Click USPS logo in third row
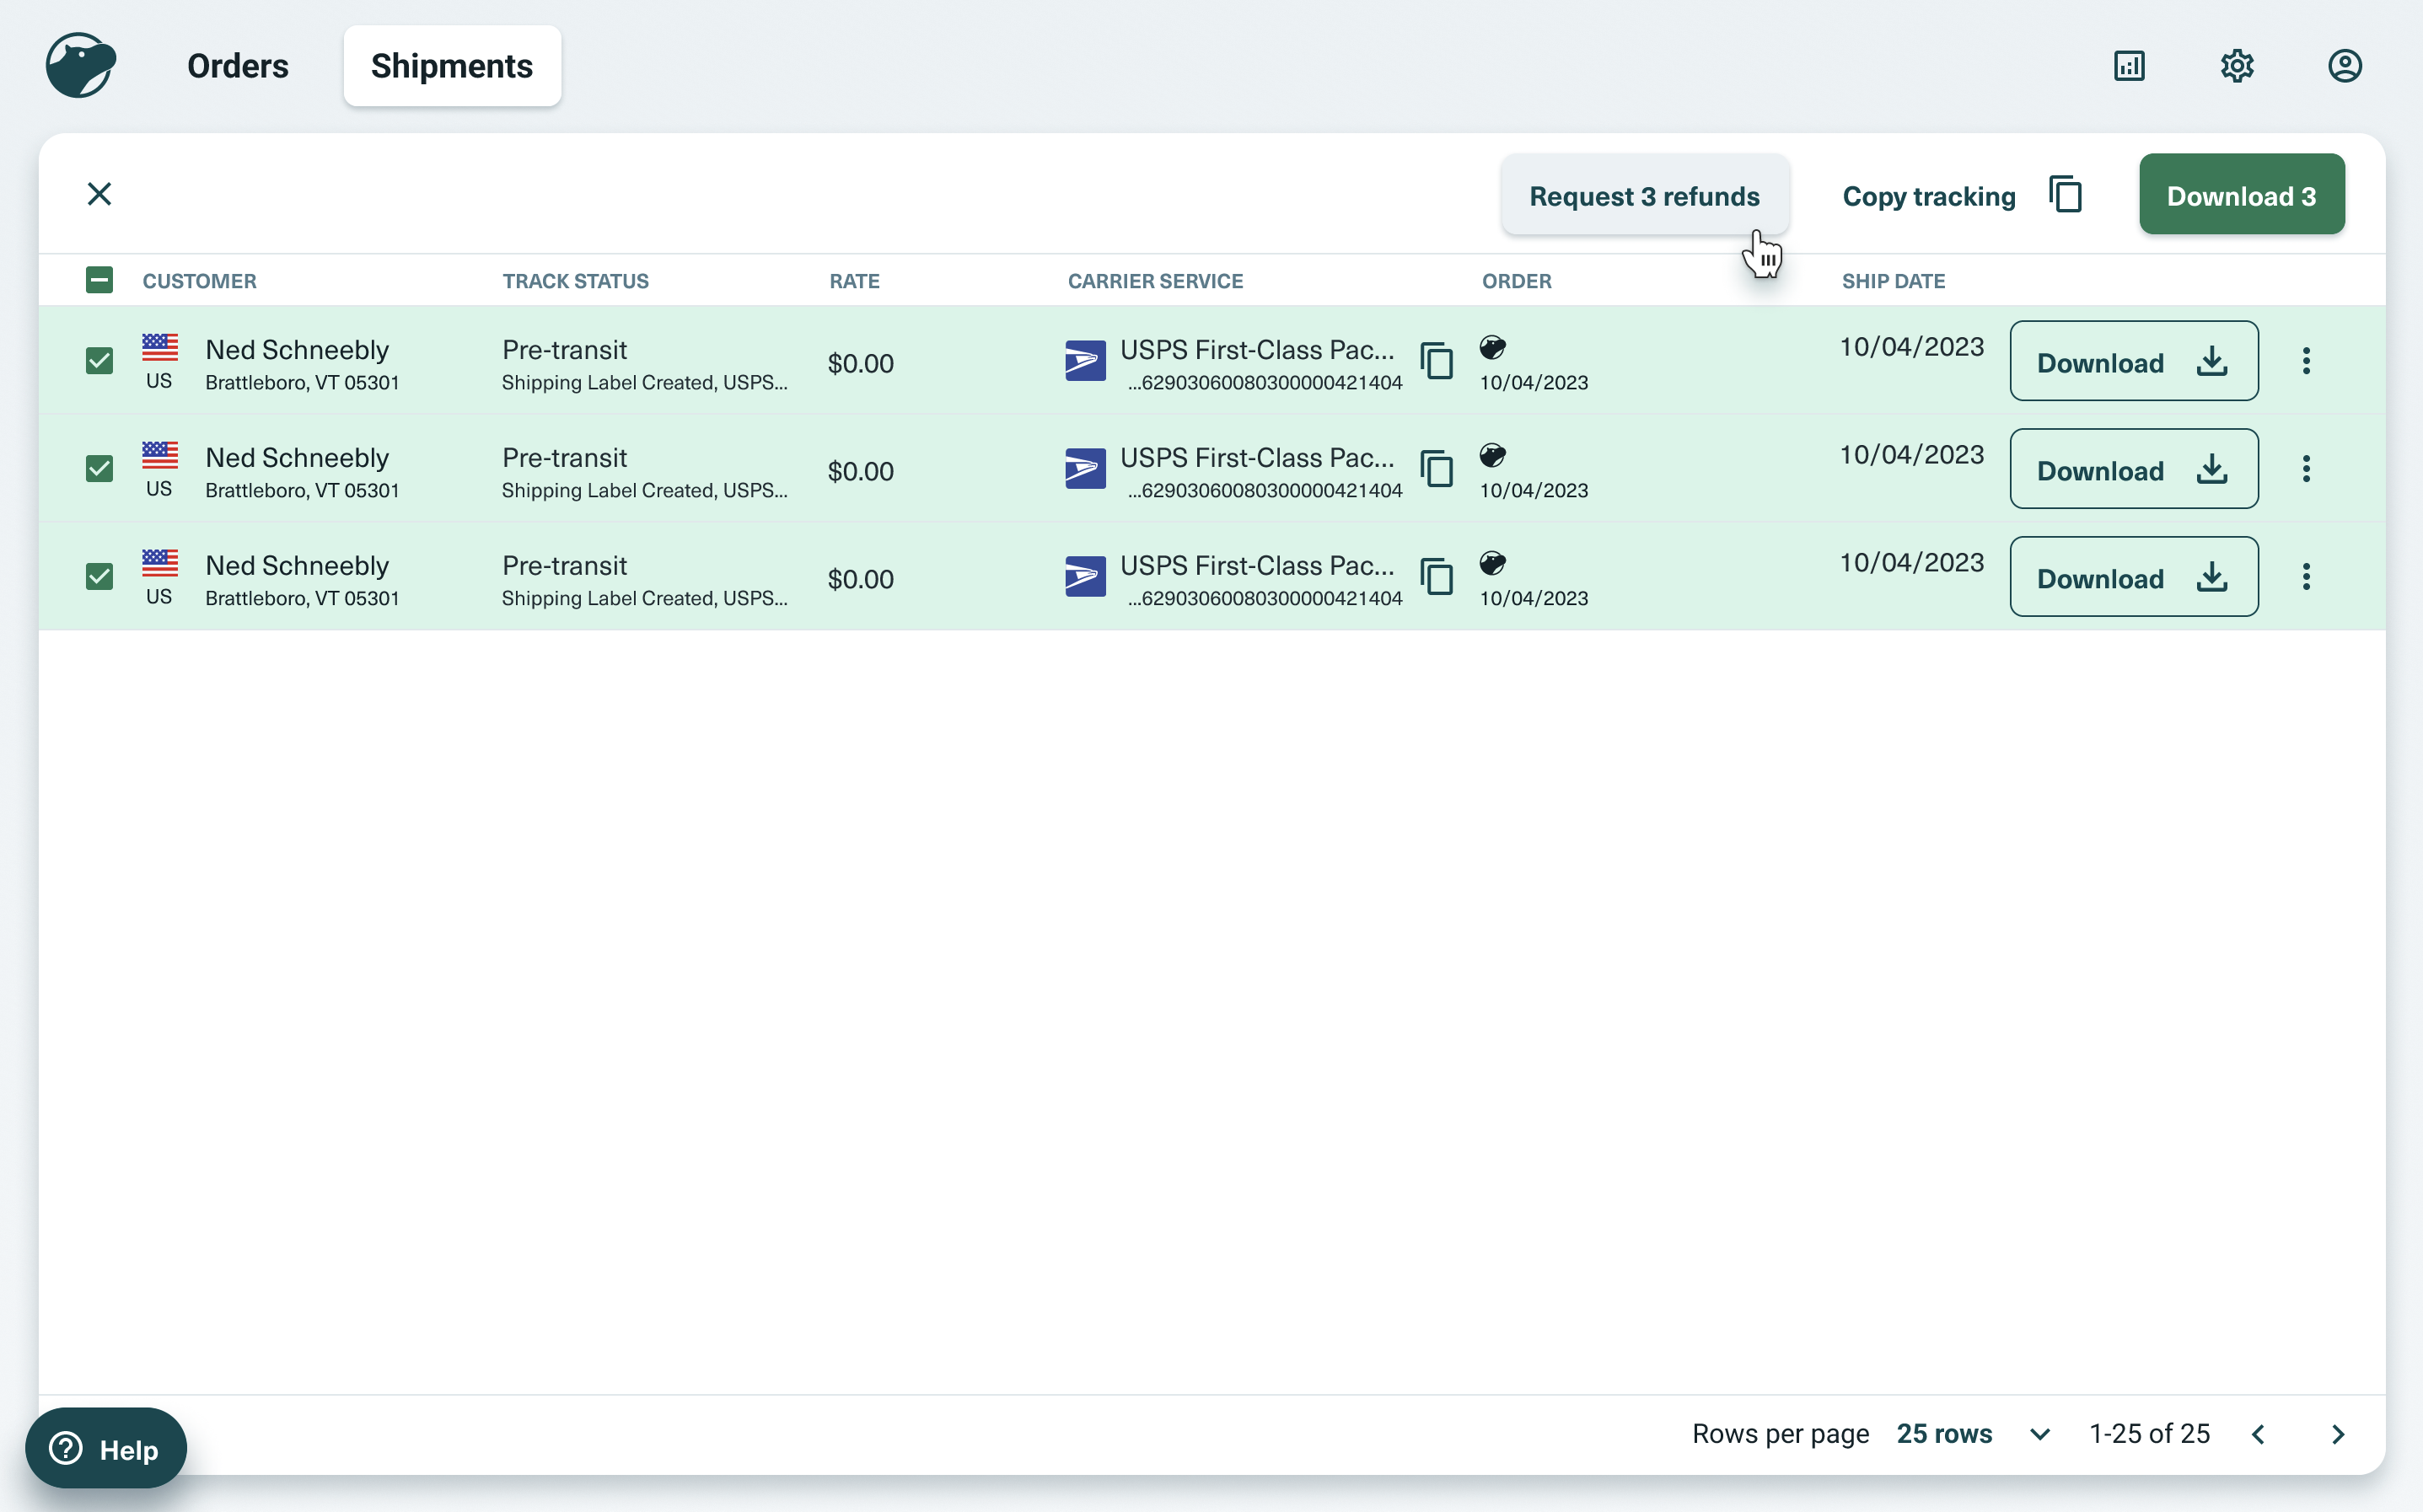 pos(1085,577)
